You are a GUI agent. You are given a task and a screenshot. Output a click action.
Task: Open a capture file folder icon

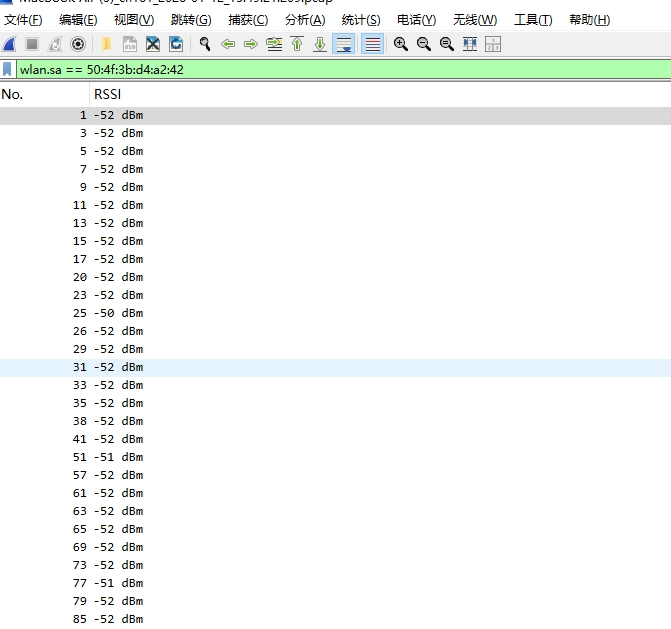106,44
